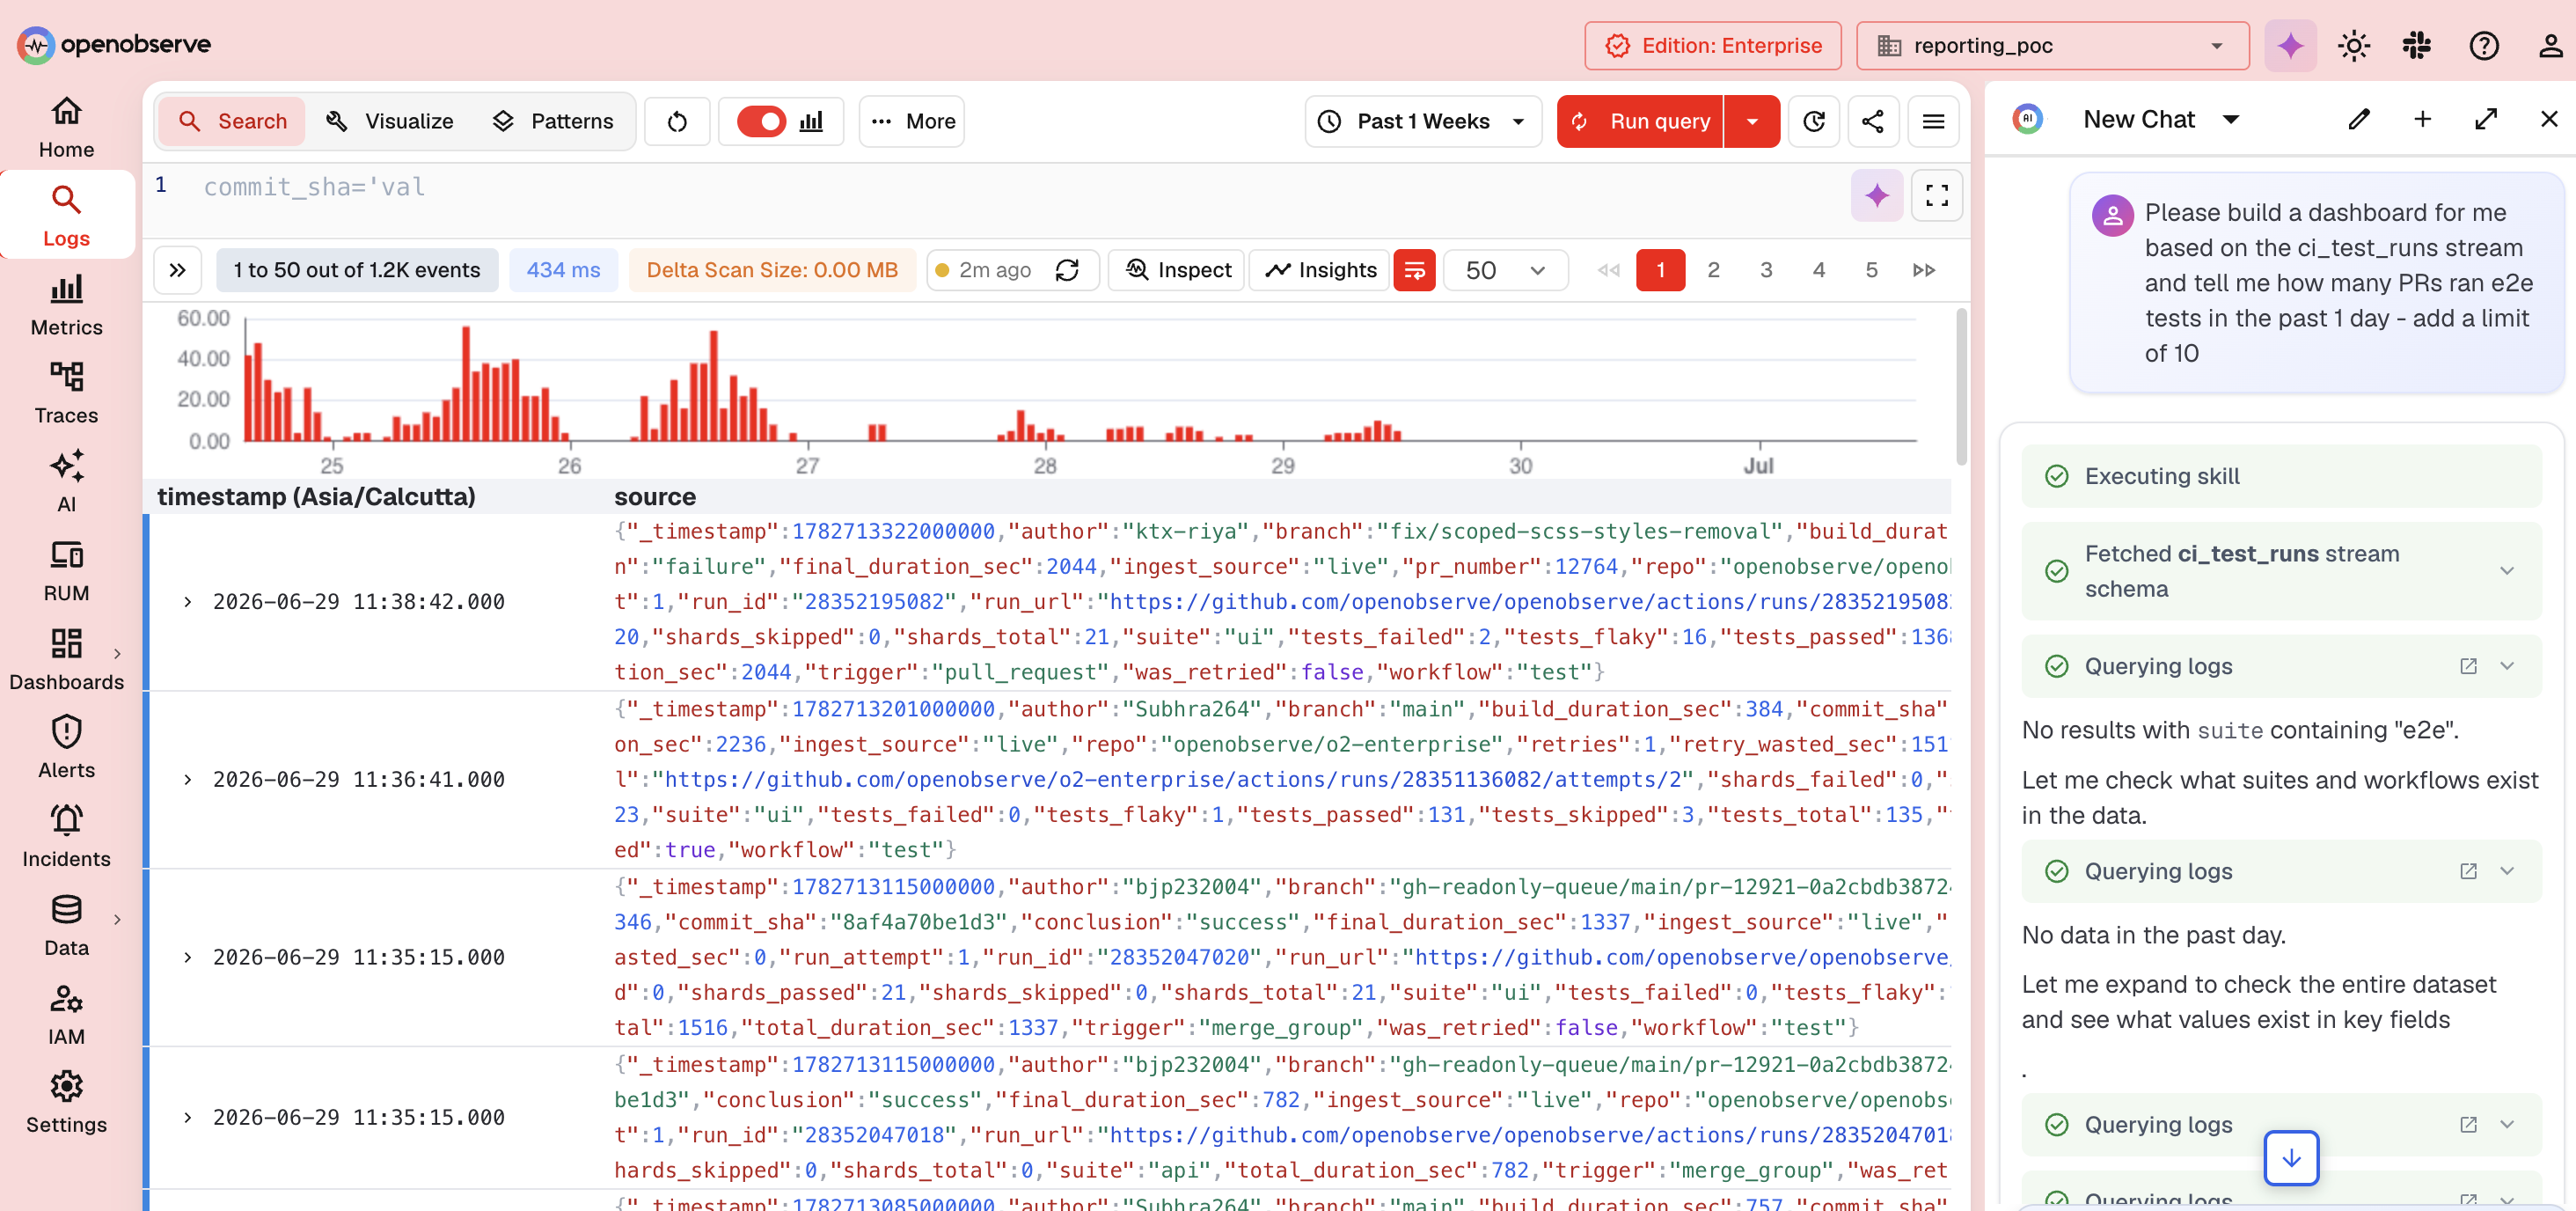Switch to the Search tab
The height and width of the screenshot is (1211, 2576).
click(232, 121)
